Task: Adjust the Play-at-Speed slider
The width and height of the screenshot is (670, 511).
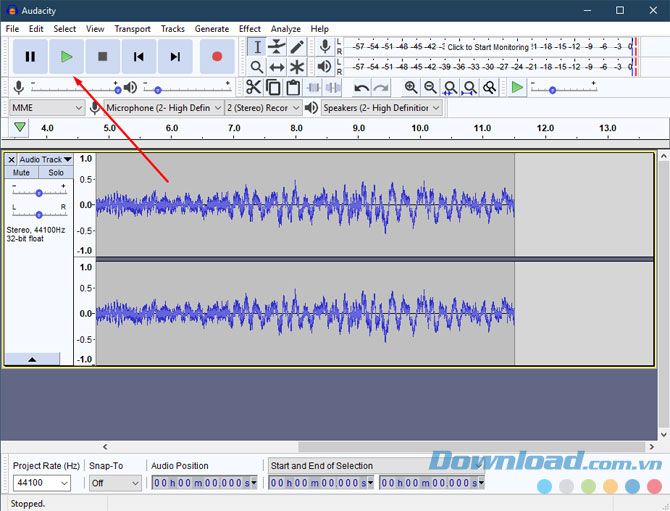Action: 563,89
